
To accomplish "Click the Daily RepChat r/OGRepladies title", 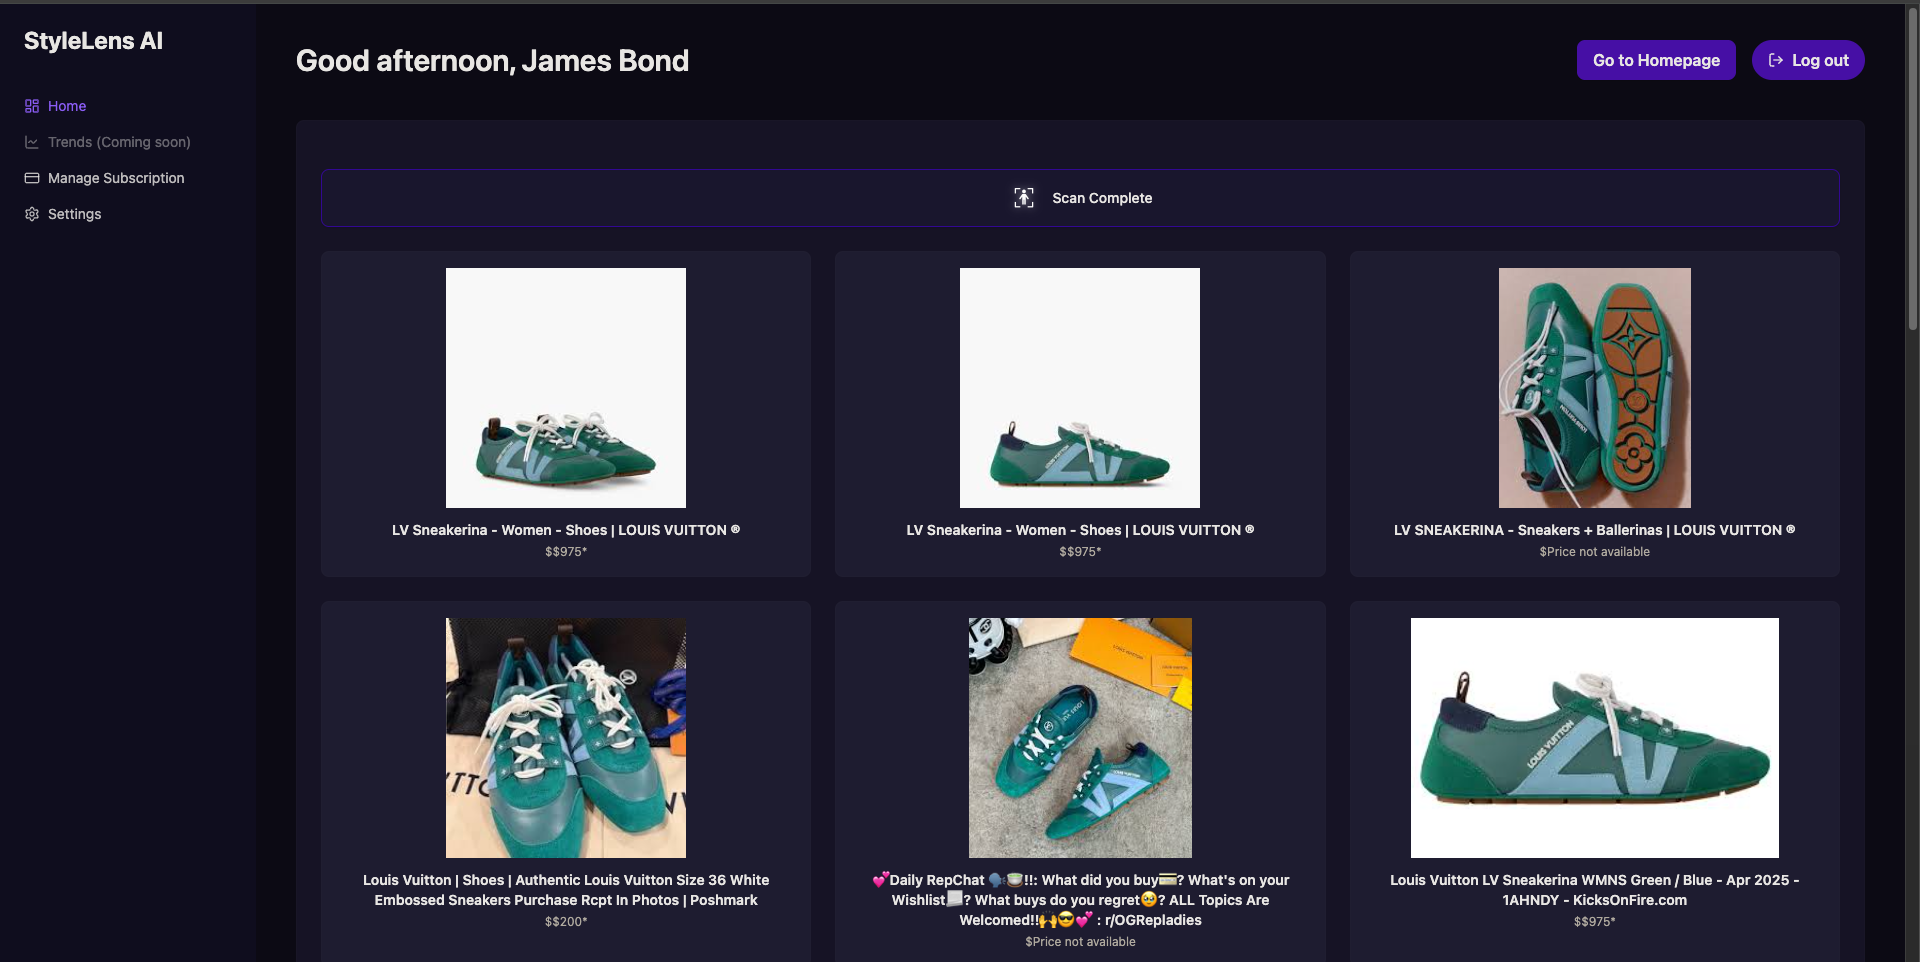I will coord(1080,900).
